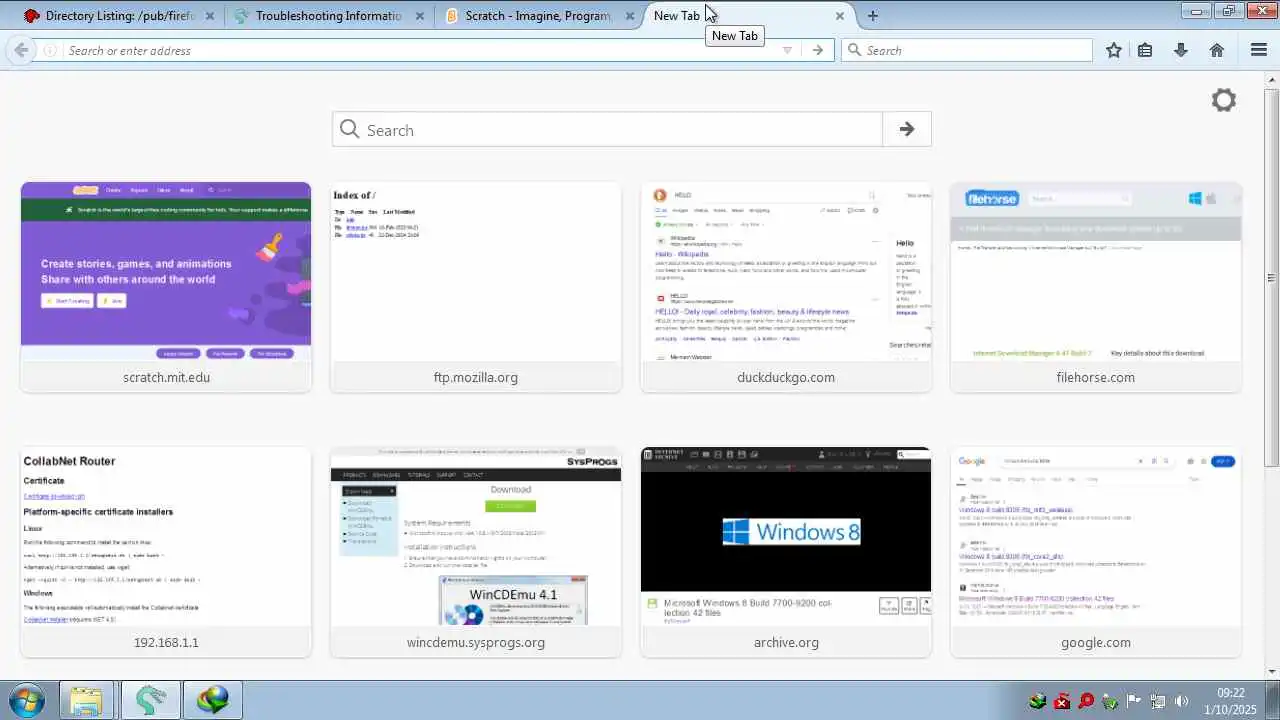Open new tab page settings gear

tap(1224, 100)
